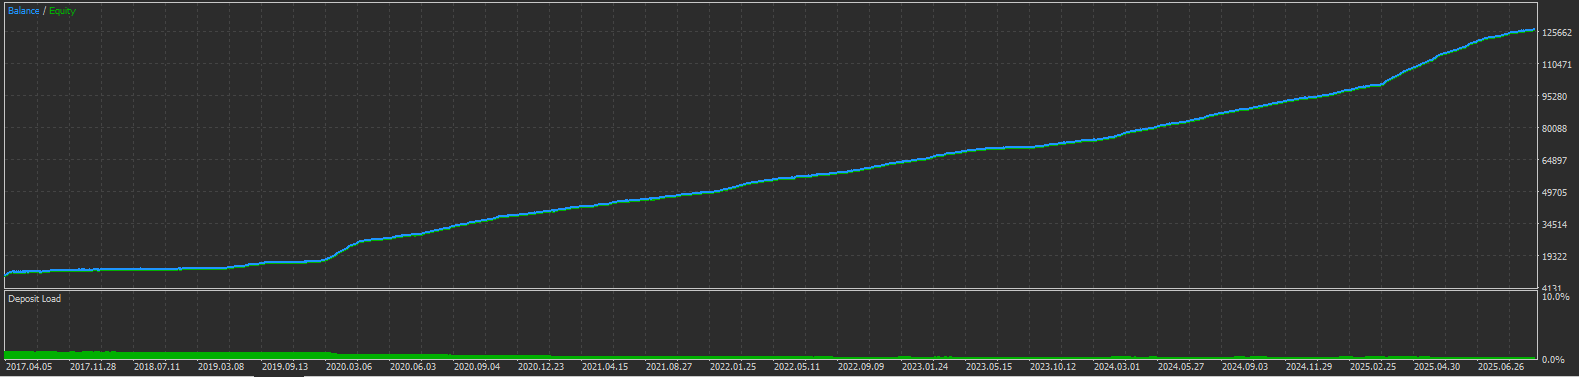Click date label 2022.09.09
The image size is (1579, 377).
[861, 367]
